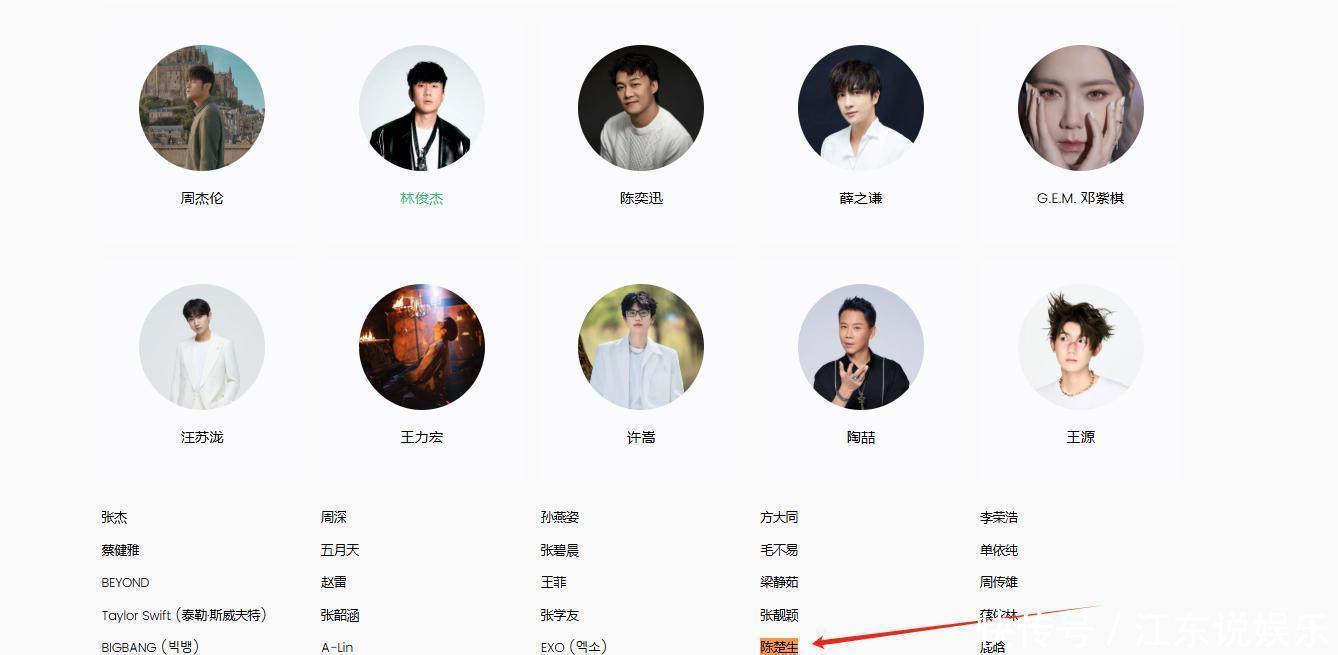Select 王力宏's avatar thumbnail

tap(422, 347)
